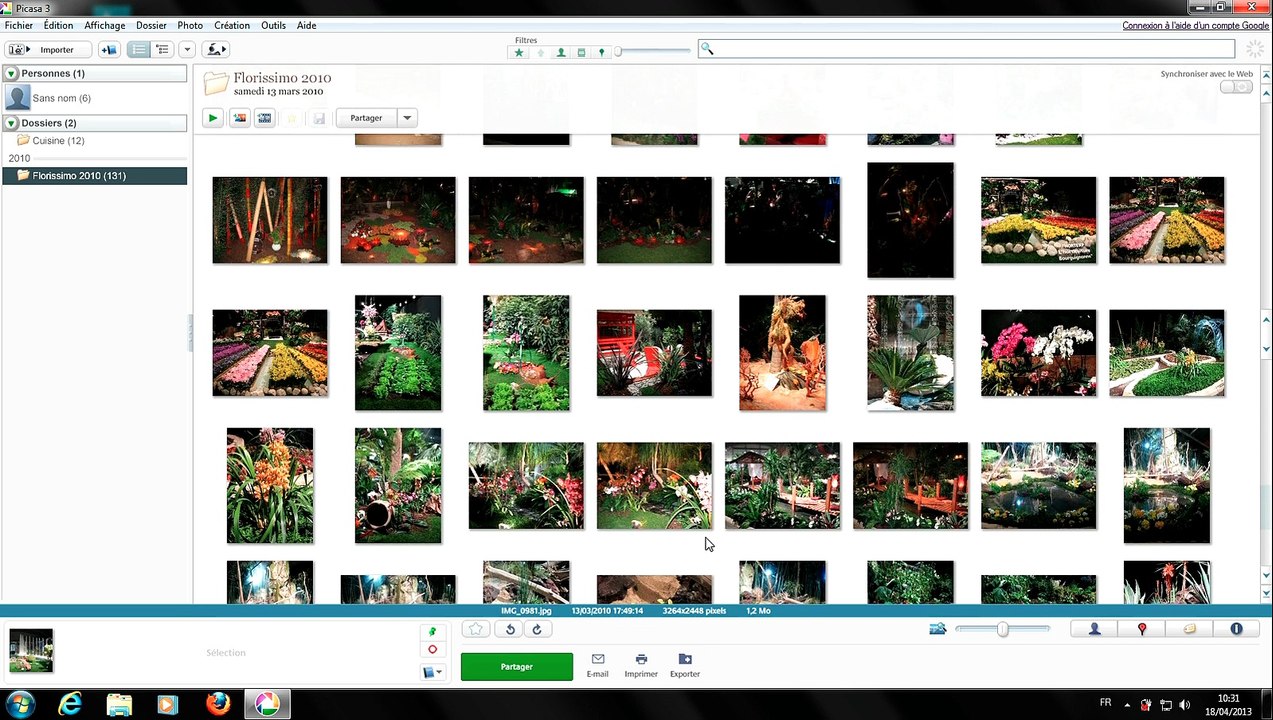Image resolution: width=1273 pixels, height=720 pixels.
Task: Open the Création menu
Action: [232, 25]
